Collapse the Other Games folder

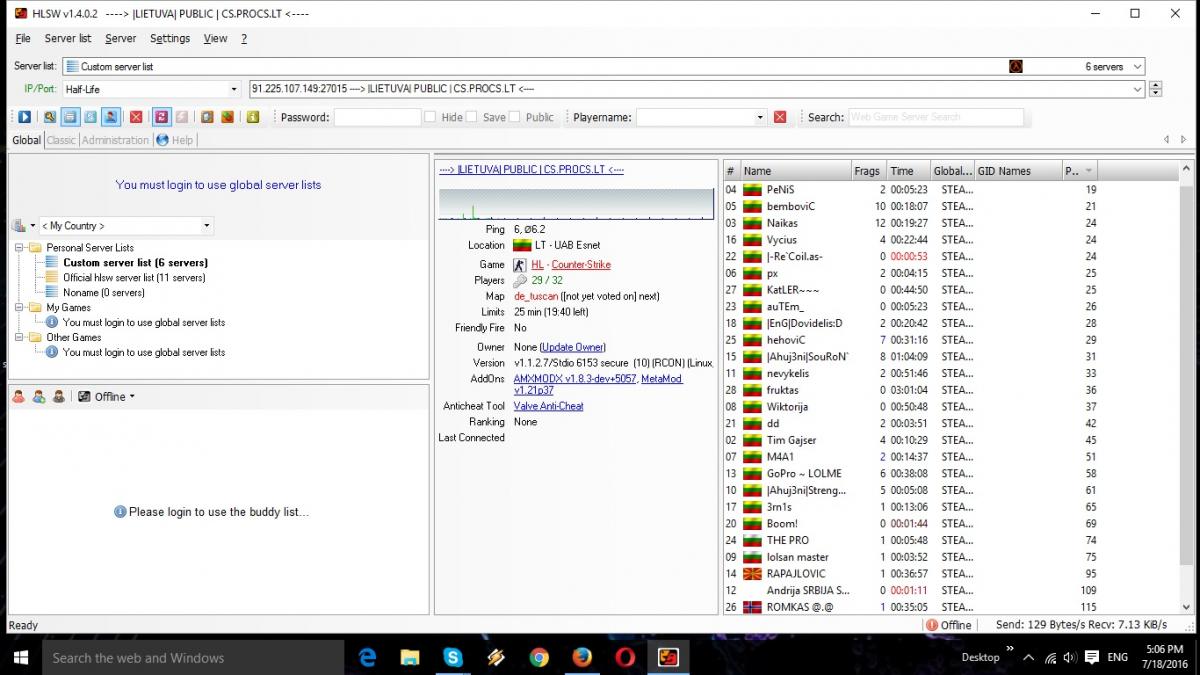click(x=18, y=337)
